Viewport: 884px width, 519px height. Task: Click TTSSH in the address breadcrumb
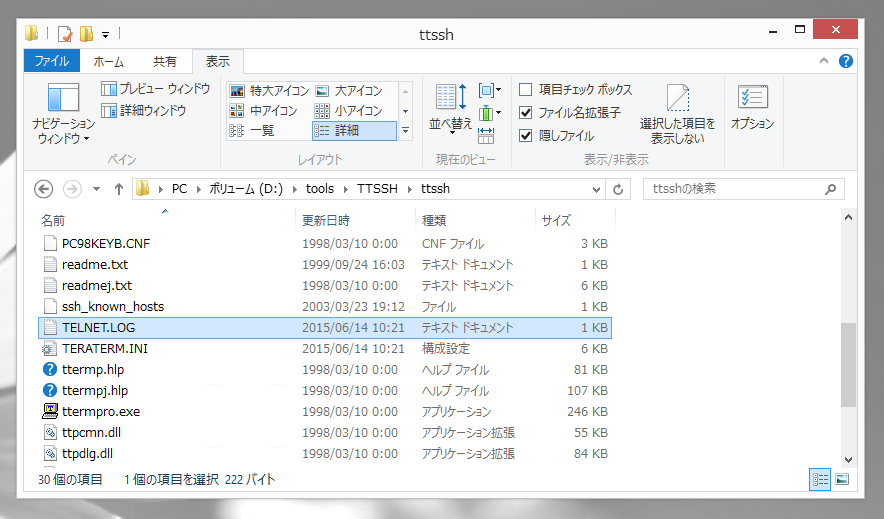(377, 189)
